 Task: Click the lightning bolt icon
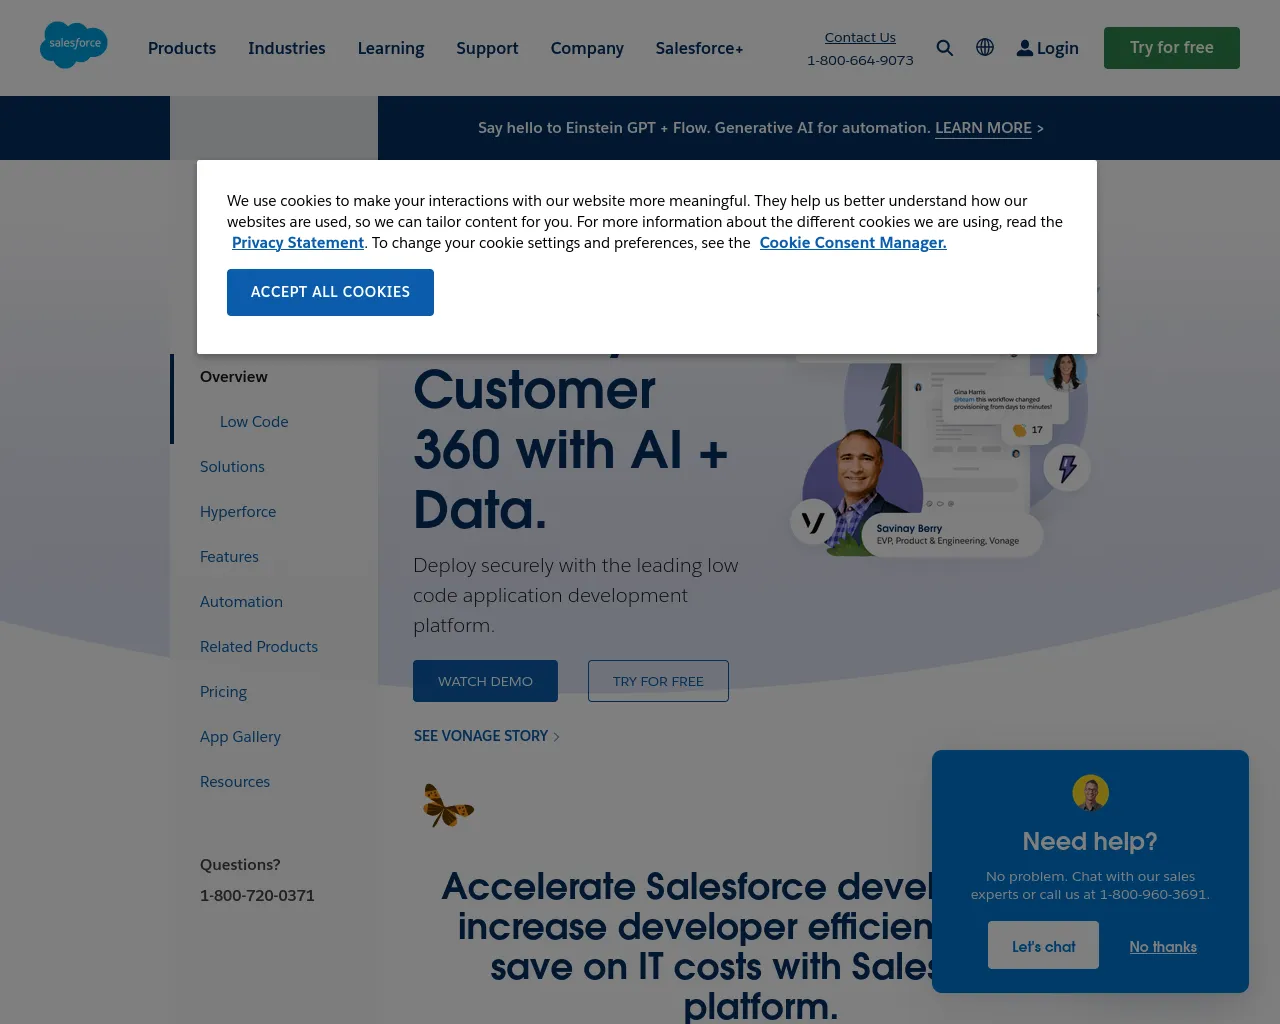[1067, 468]
